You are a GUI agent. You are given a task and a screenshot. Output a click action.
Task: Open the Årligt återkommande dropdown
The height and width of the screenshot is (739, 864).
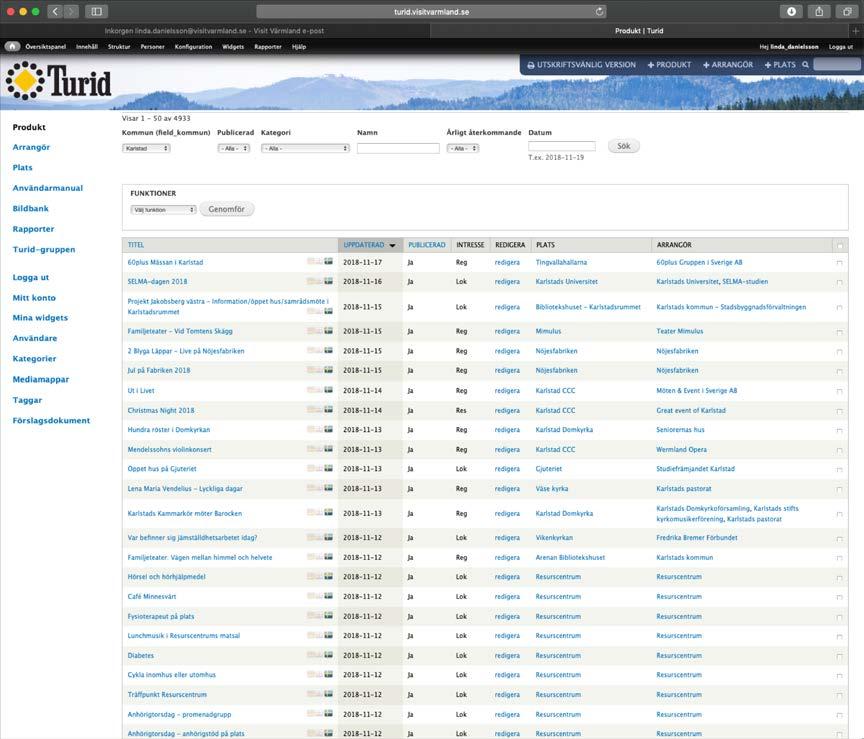coord(463,148)
